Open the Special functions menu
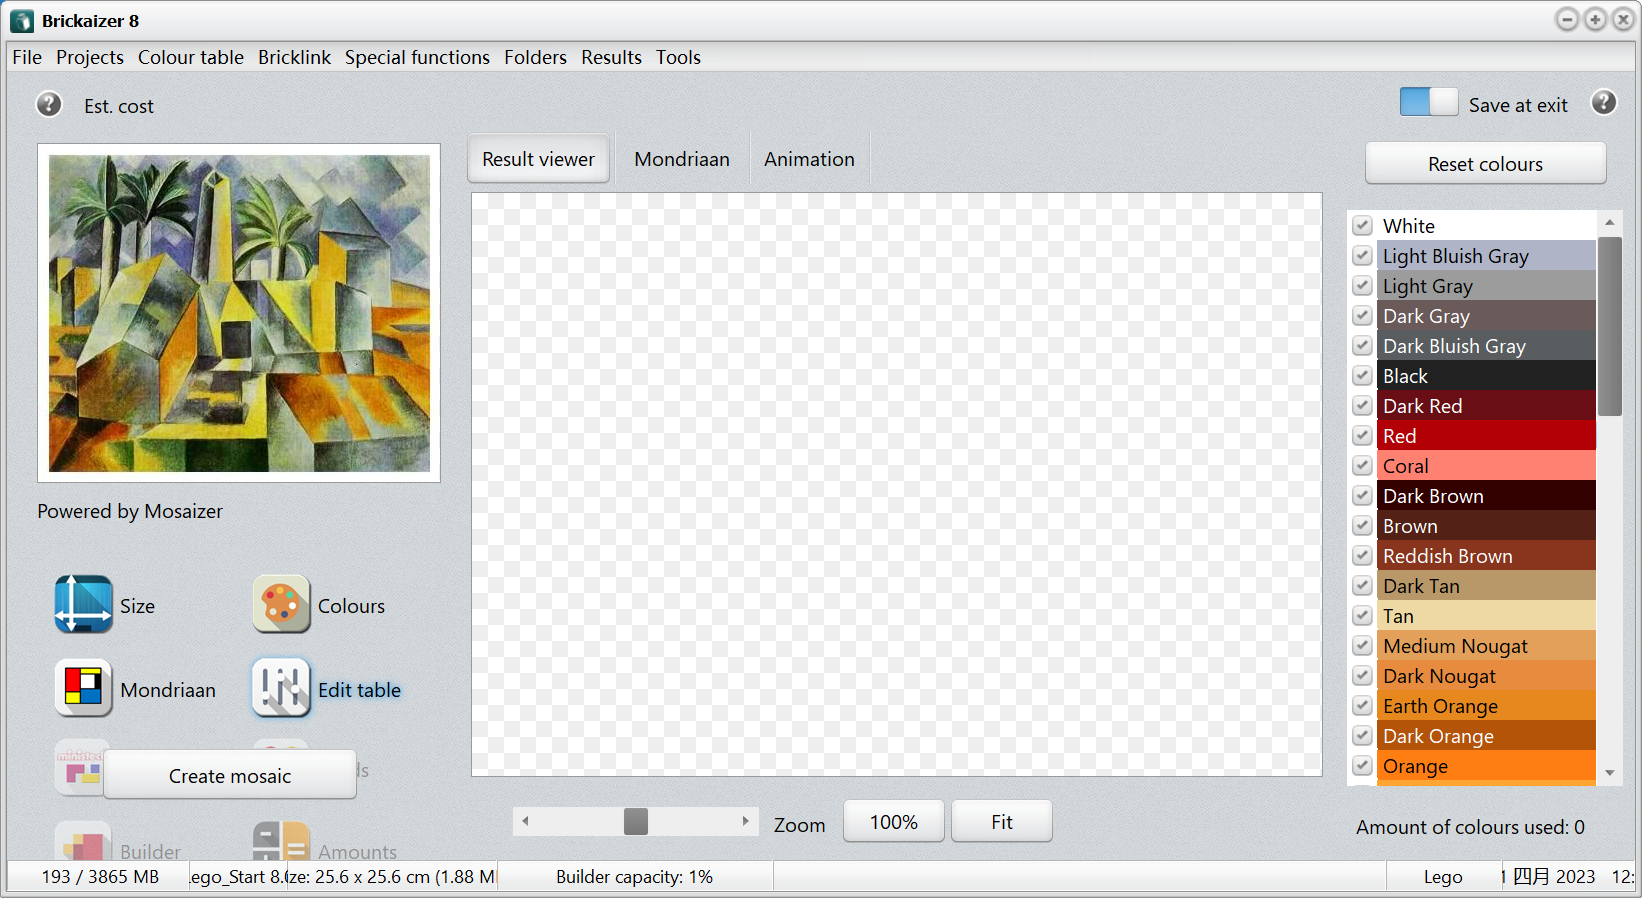Viewport: 1642px width, 898px height. click(417, 57)
